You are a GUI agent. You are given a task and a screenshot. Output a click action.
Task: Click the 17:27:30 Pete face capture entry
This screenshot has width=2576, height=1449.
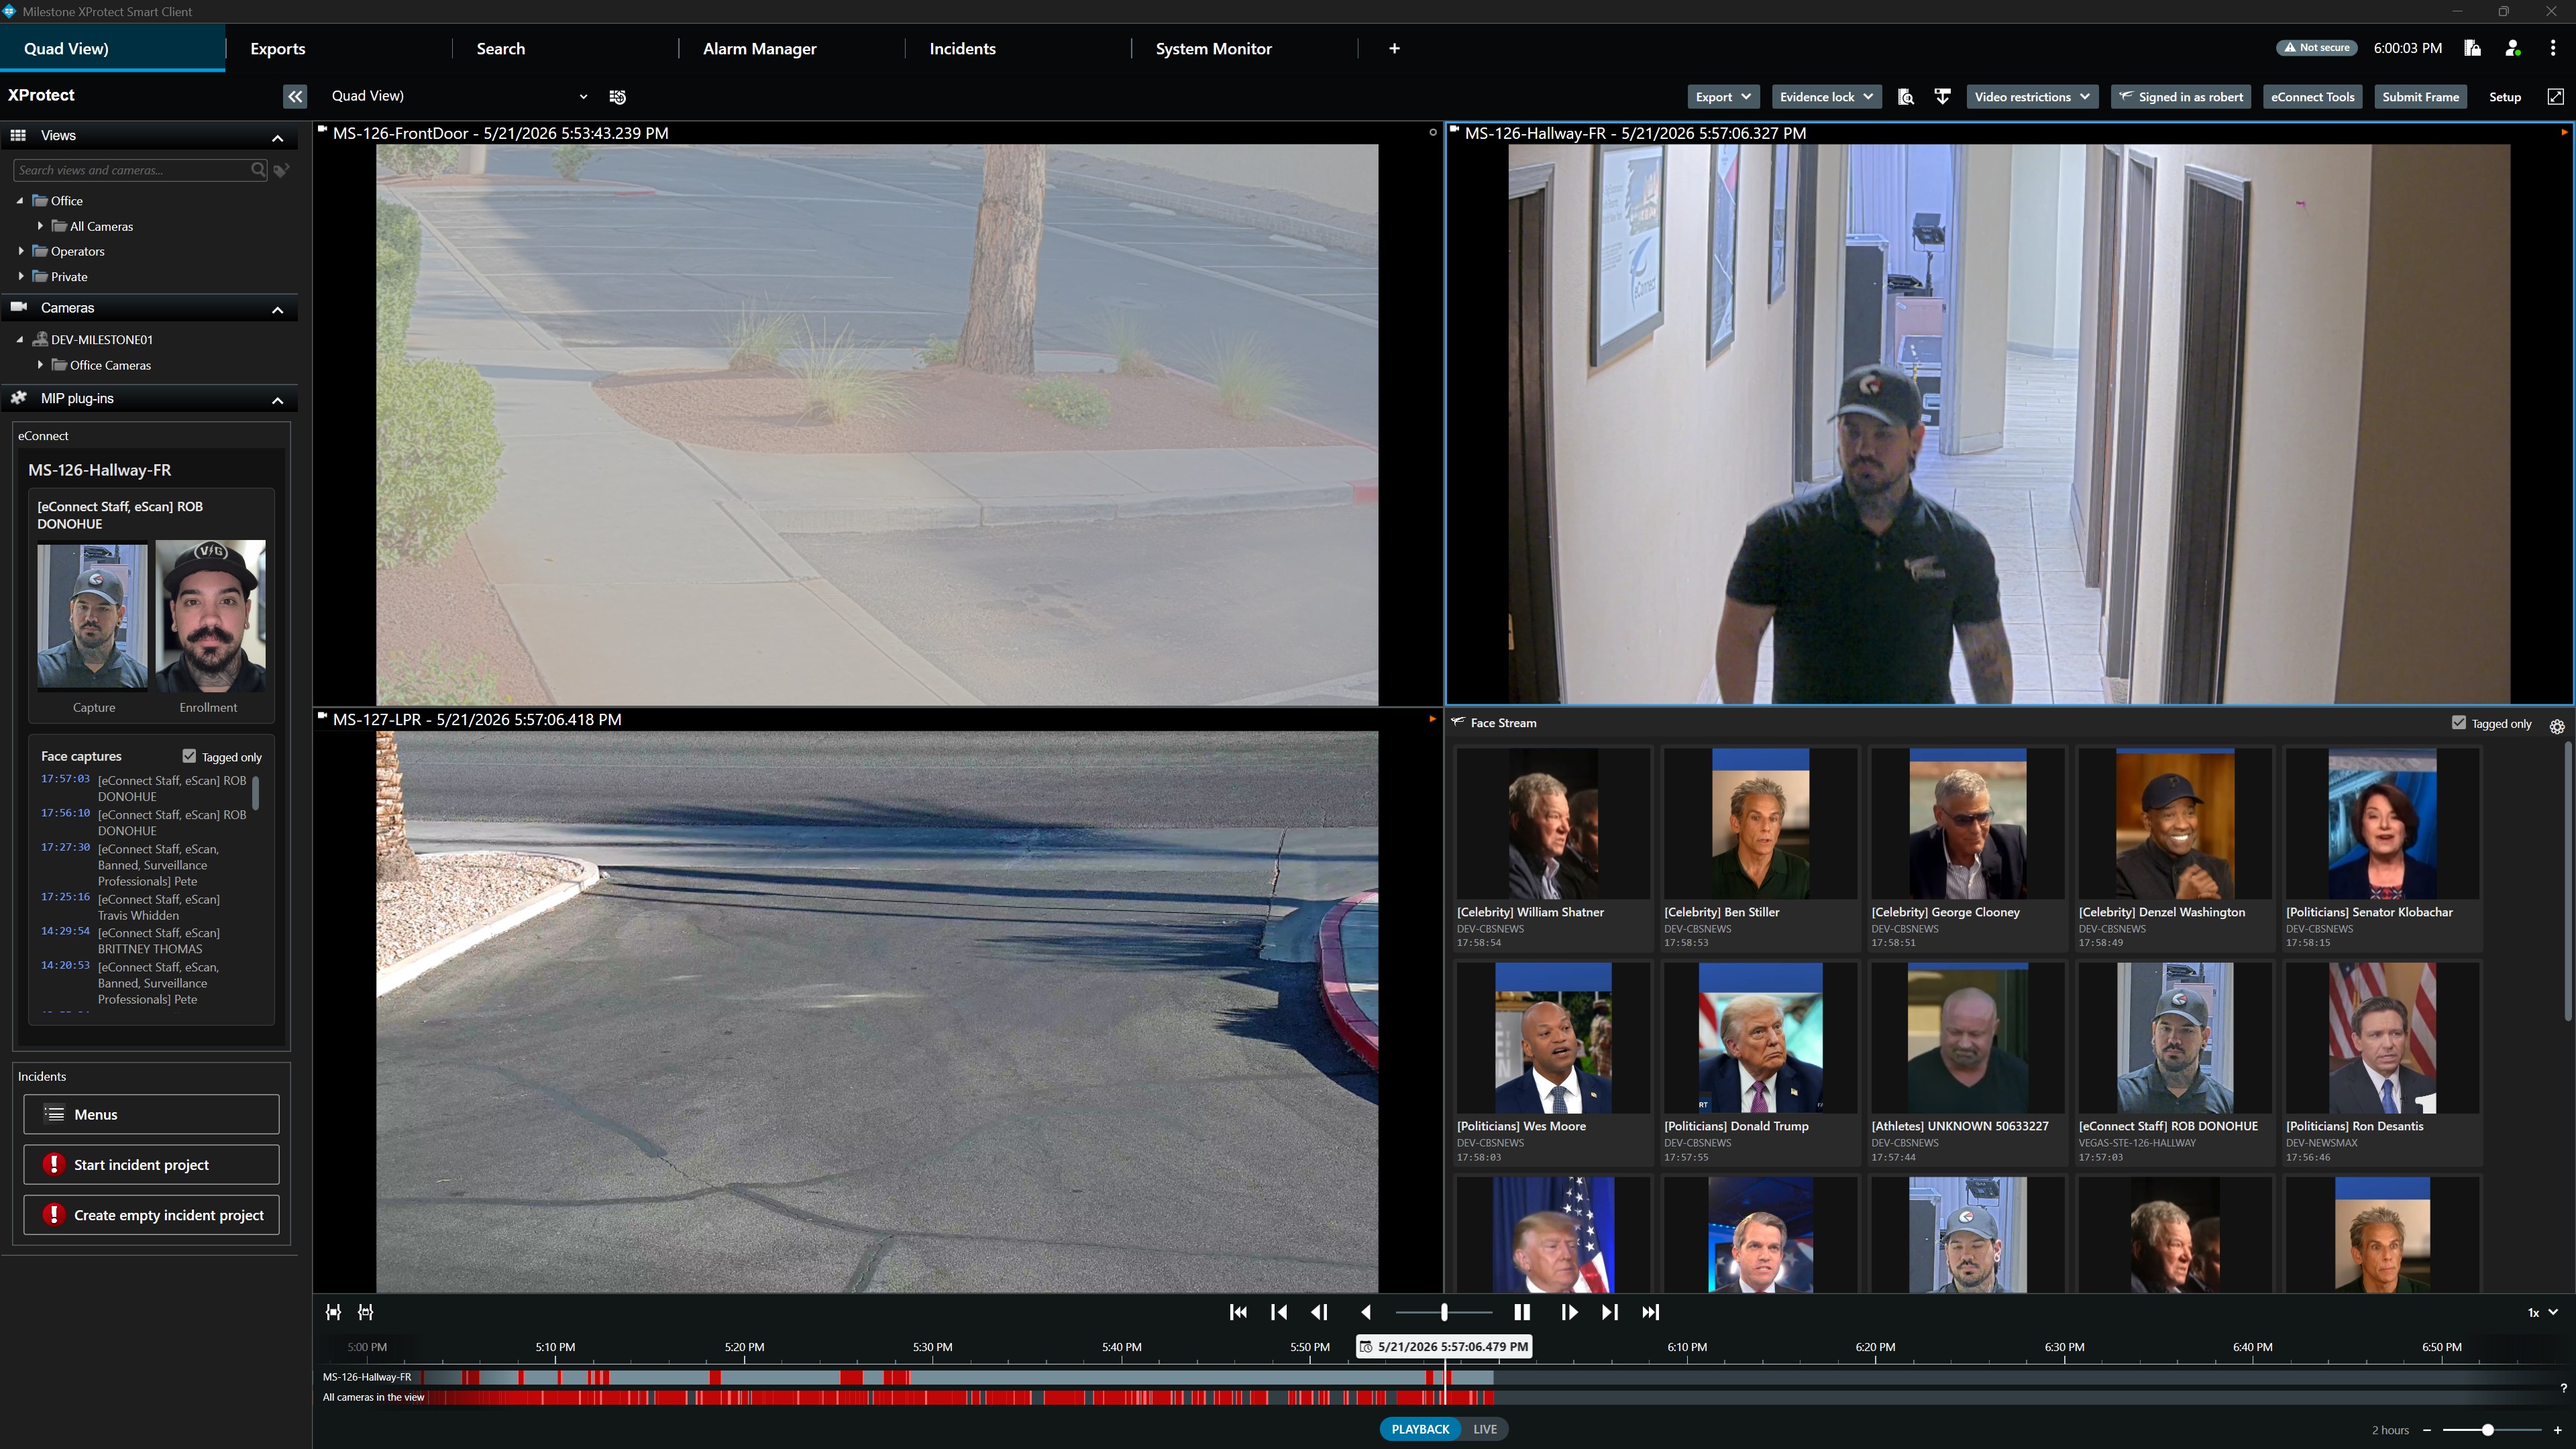(x=143, y=865)
